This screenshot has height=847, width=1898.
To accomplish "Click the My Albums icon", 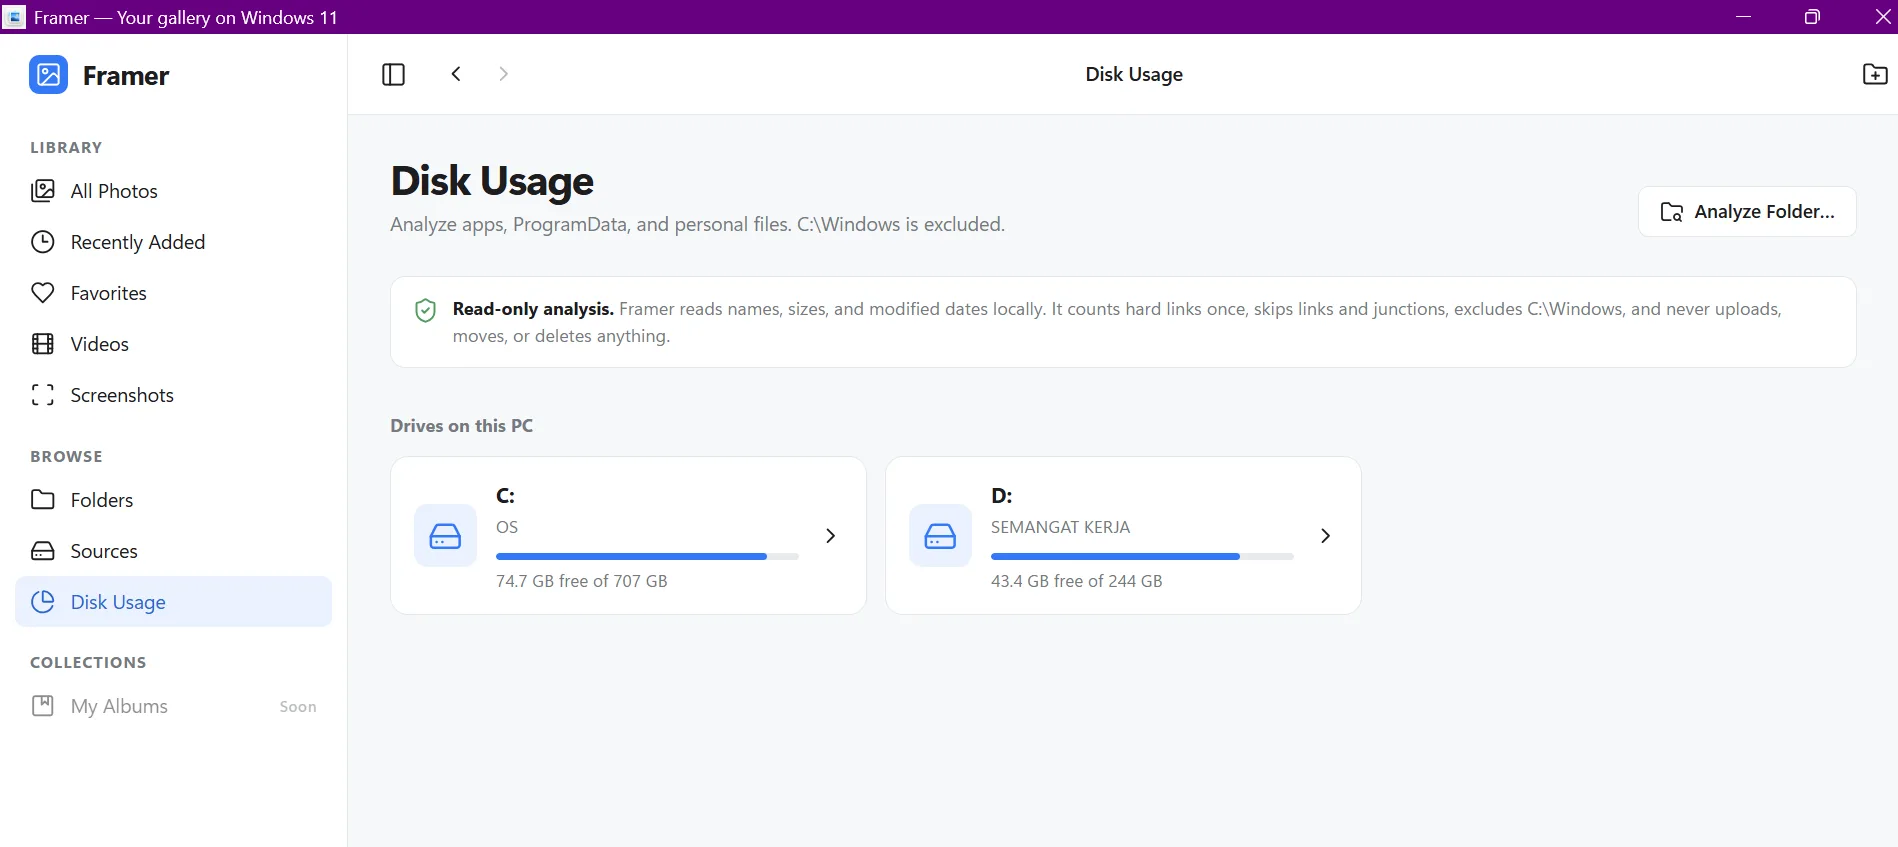I will (43, 706).
